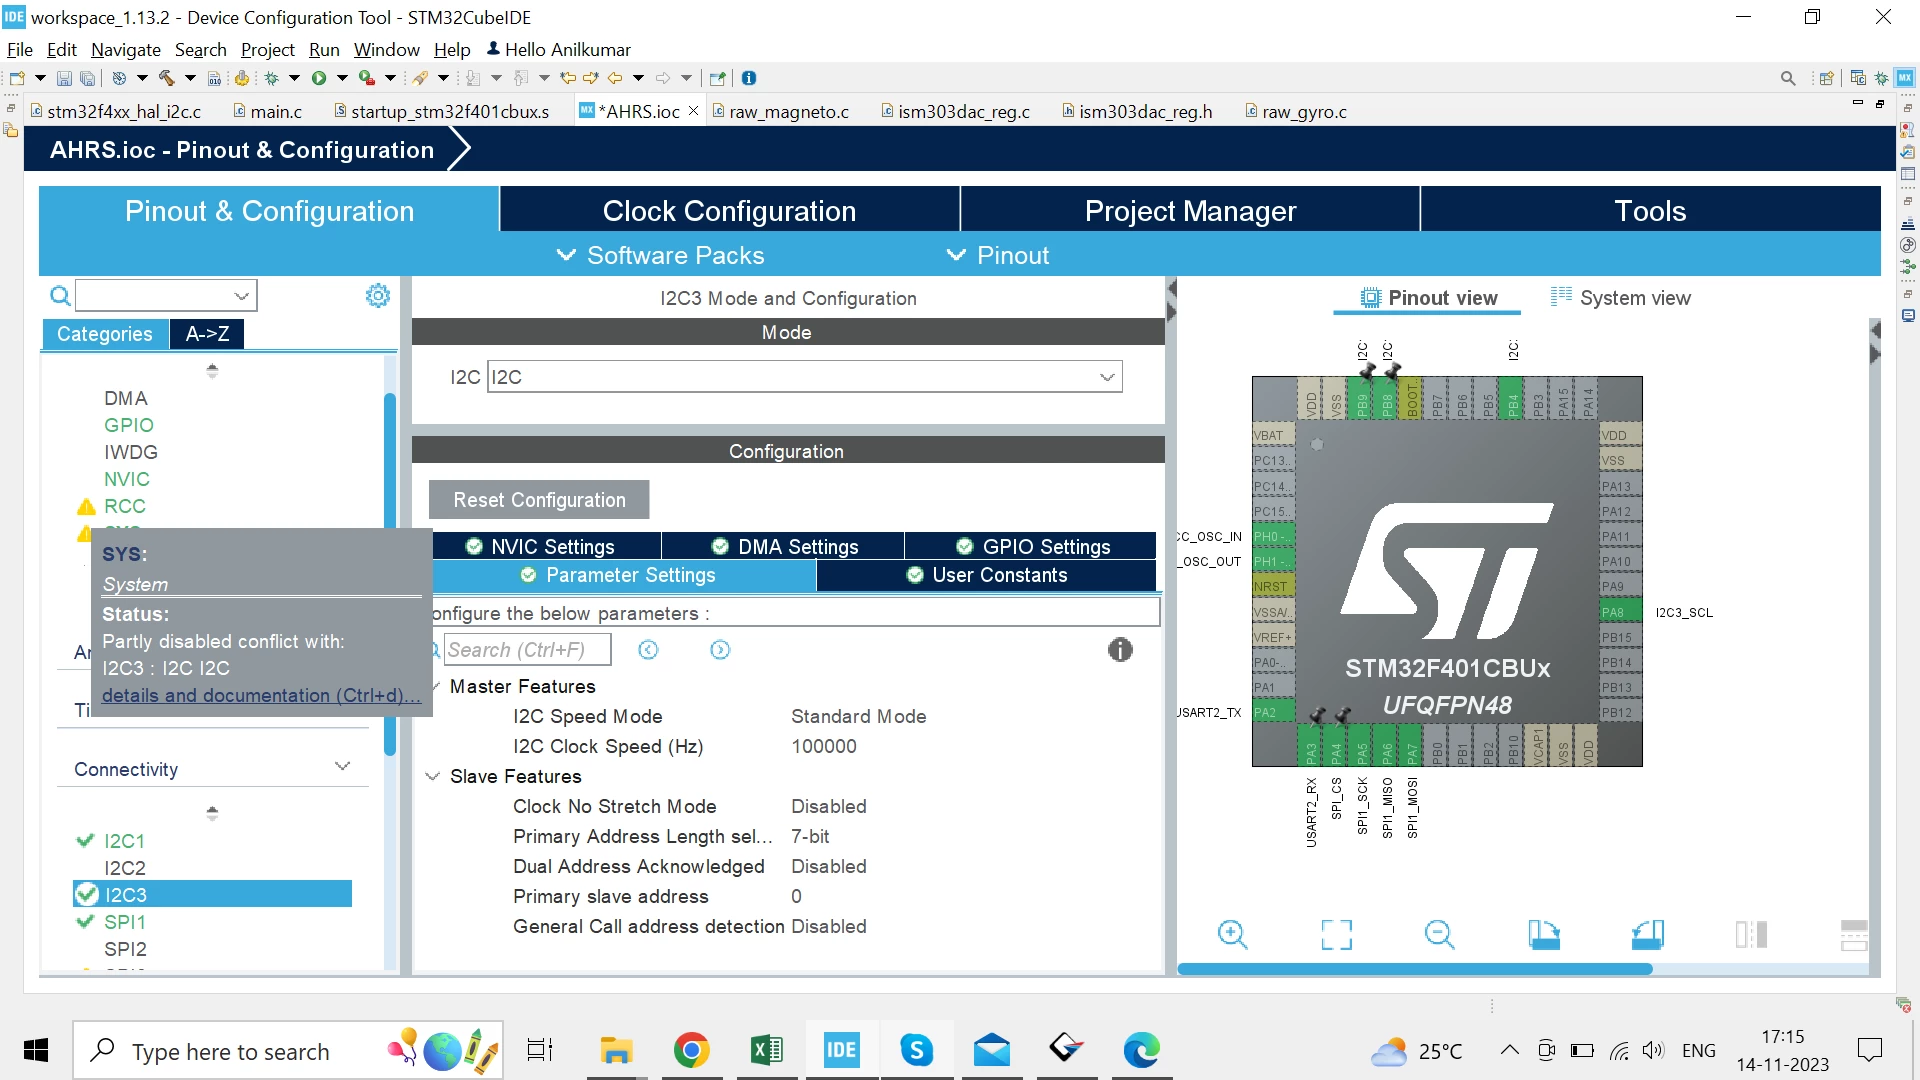Open the Tools tab
1920x1080 pixels.
(x=1650, y=210)
